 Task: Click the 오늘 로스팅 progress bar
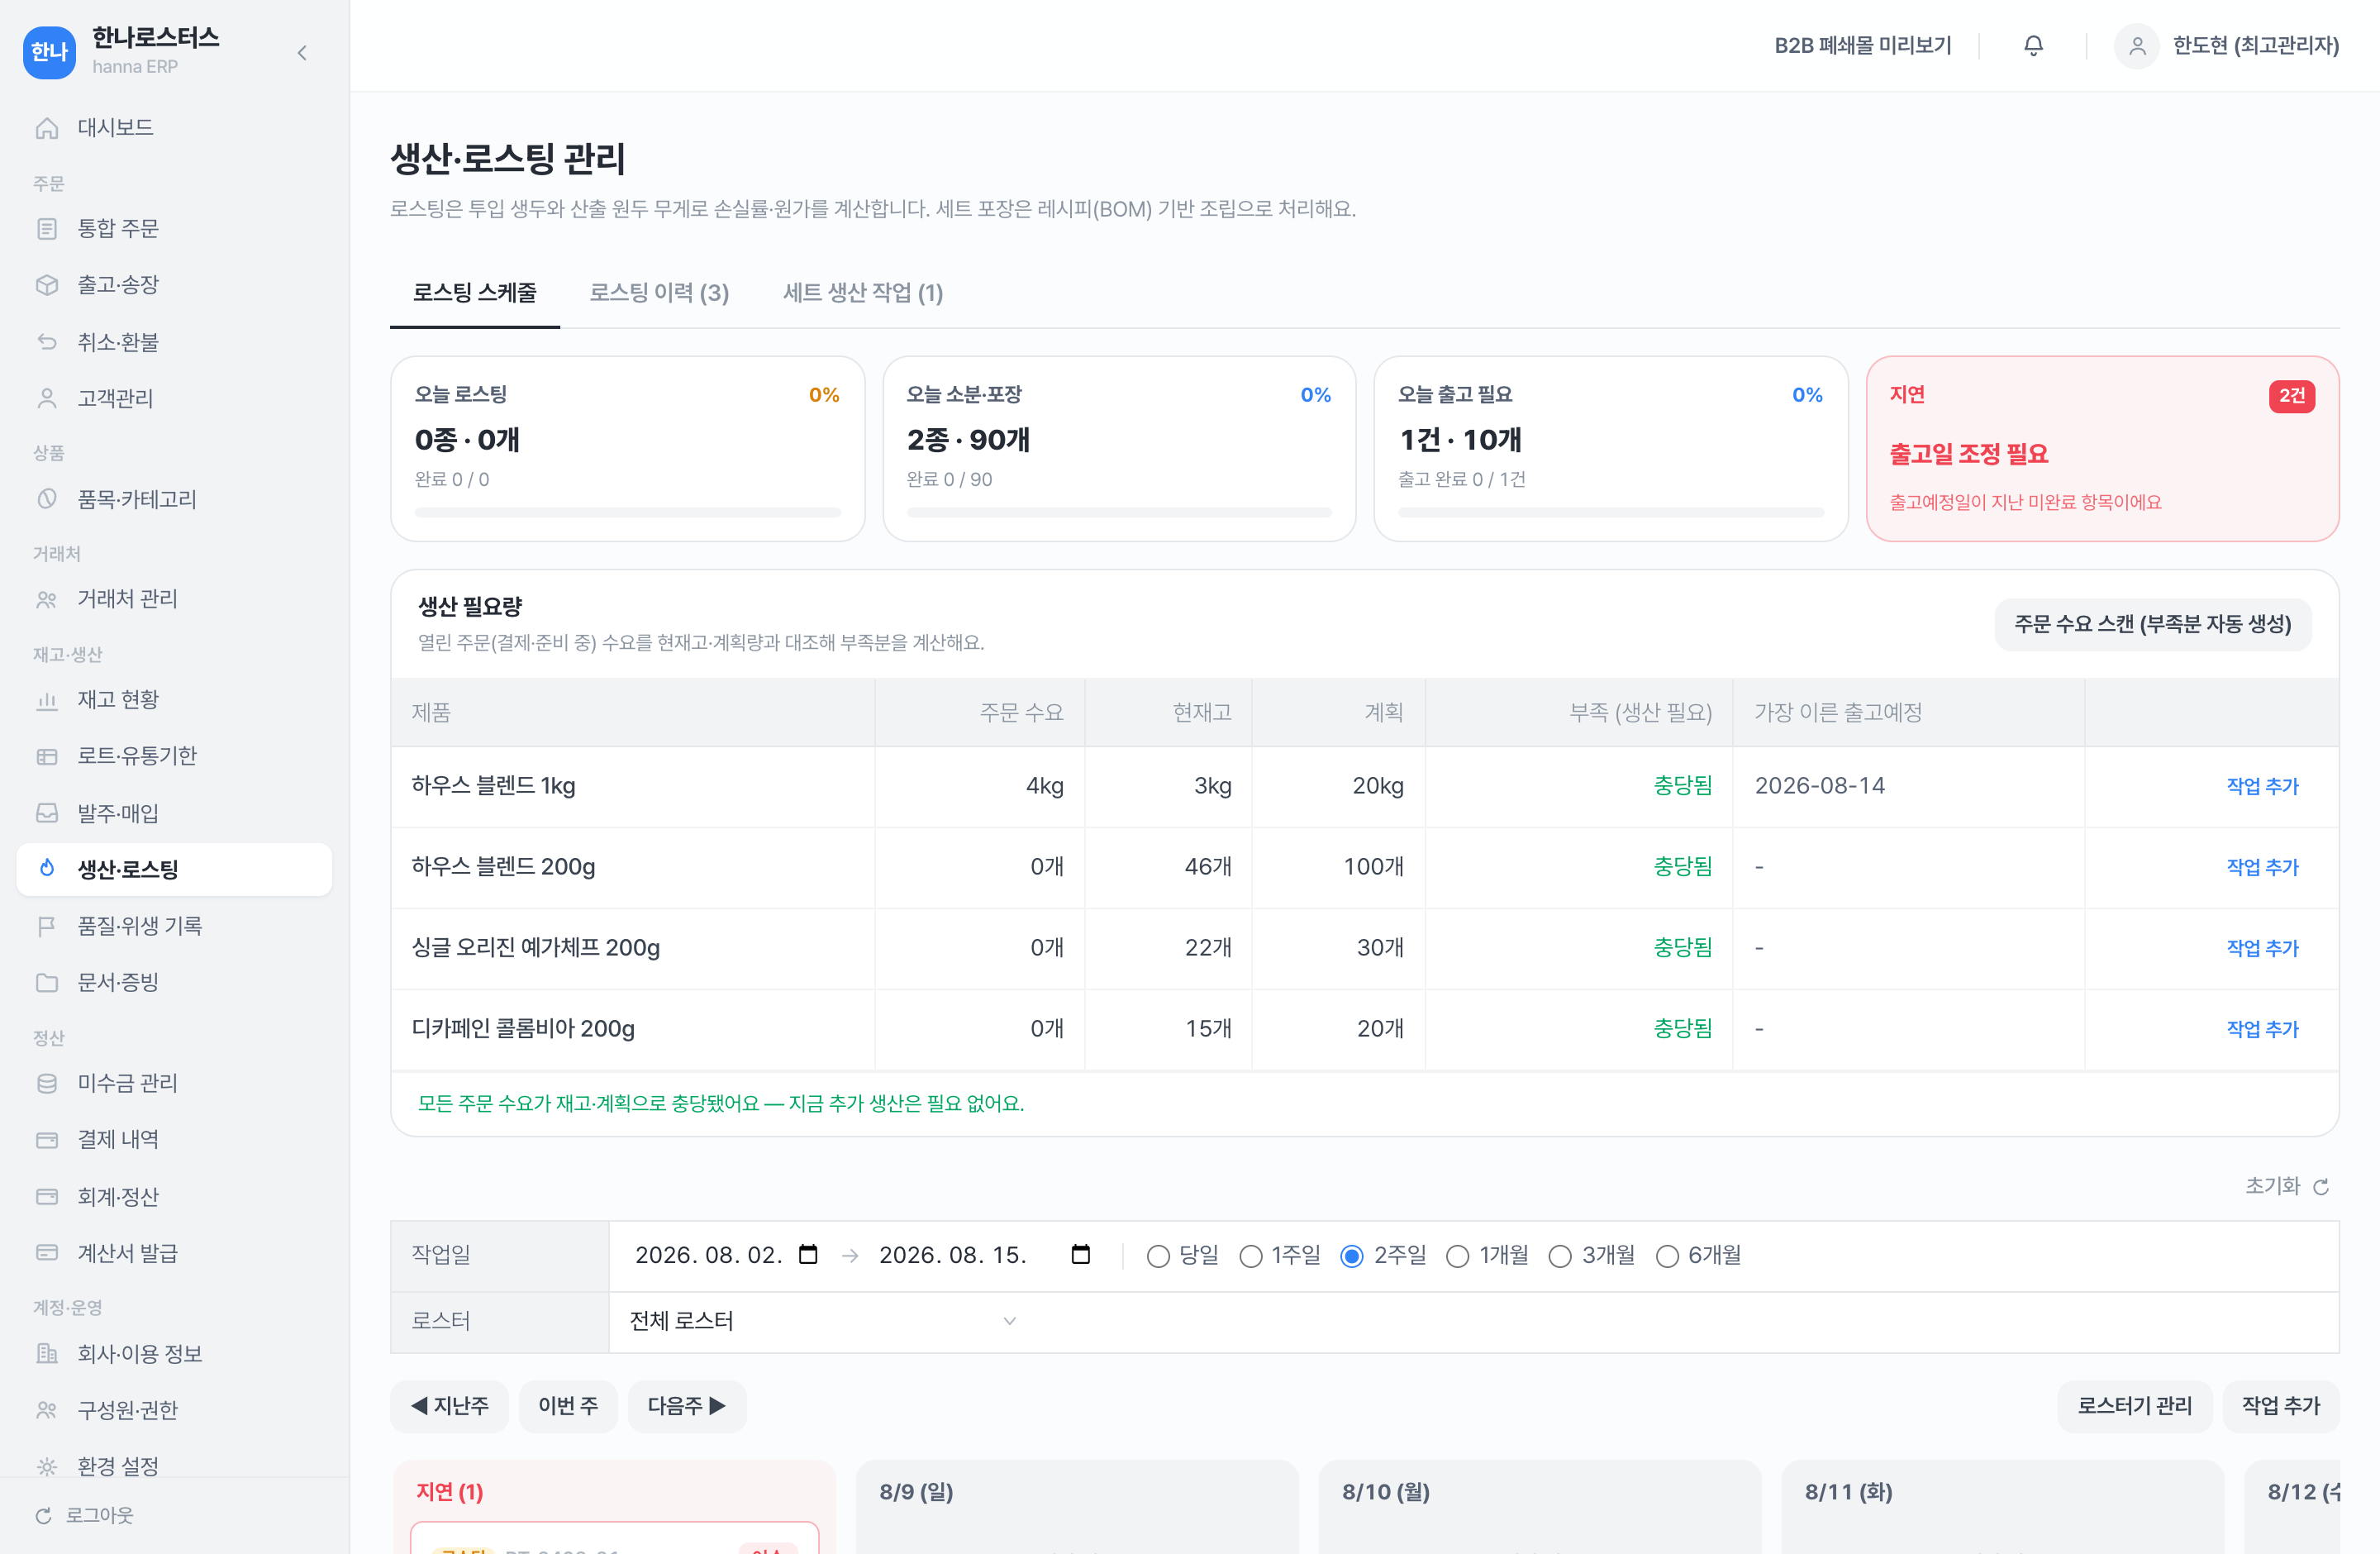[628, 513]
